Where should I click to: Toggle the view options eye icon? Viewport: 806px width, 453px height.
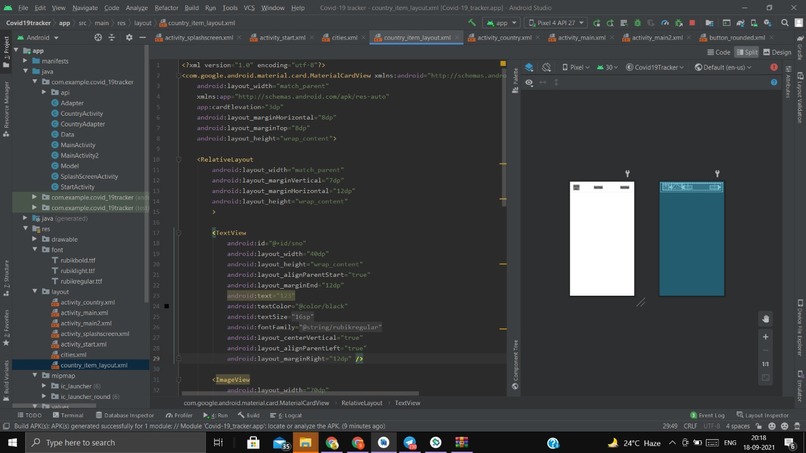[529, 82]
